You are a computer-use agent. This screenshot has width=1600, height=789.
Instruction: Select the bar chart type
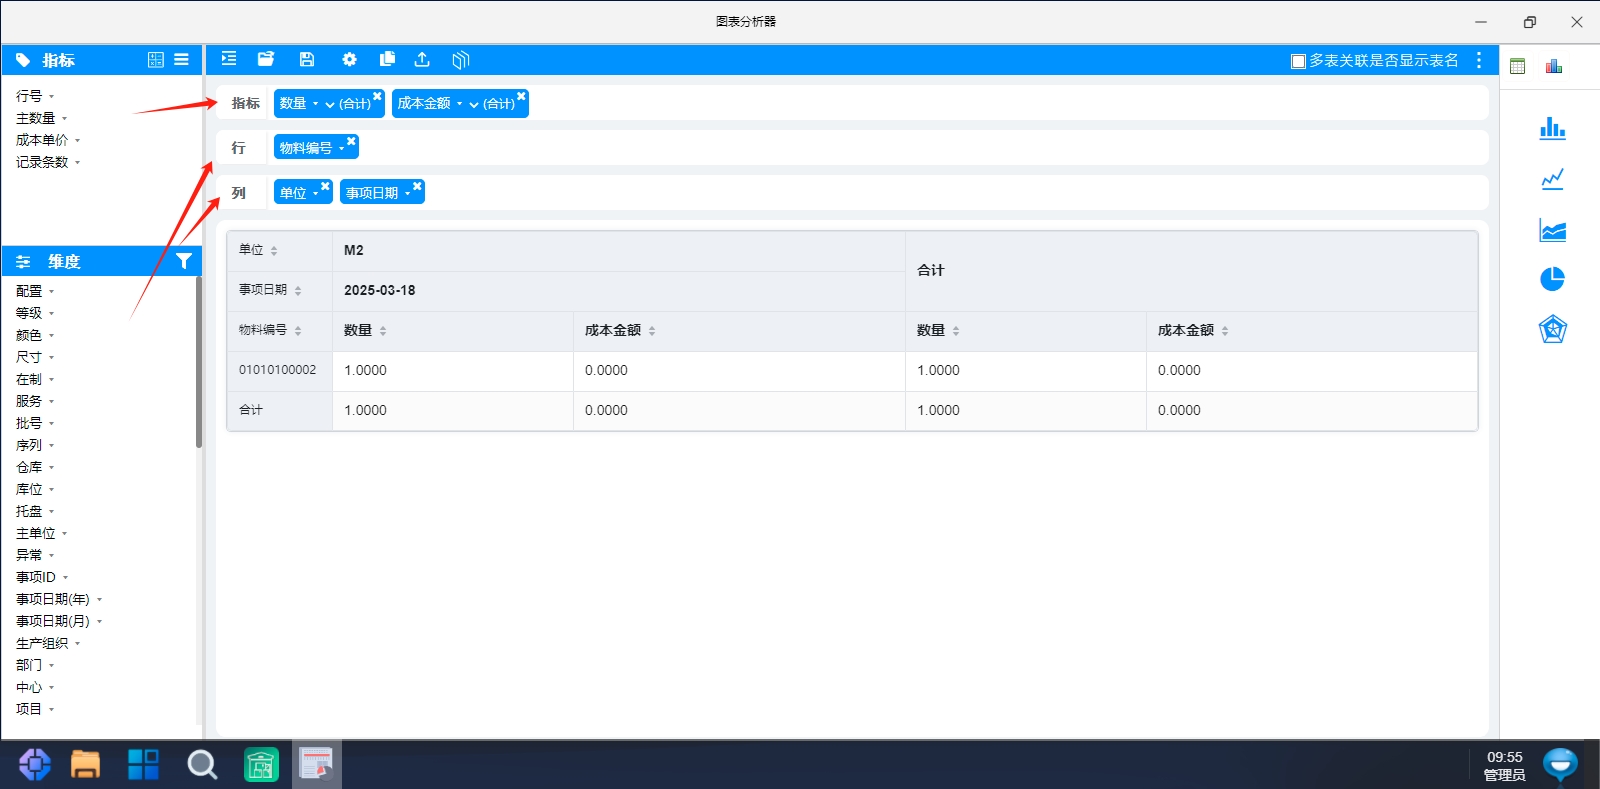click(x=1552, y=128)
